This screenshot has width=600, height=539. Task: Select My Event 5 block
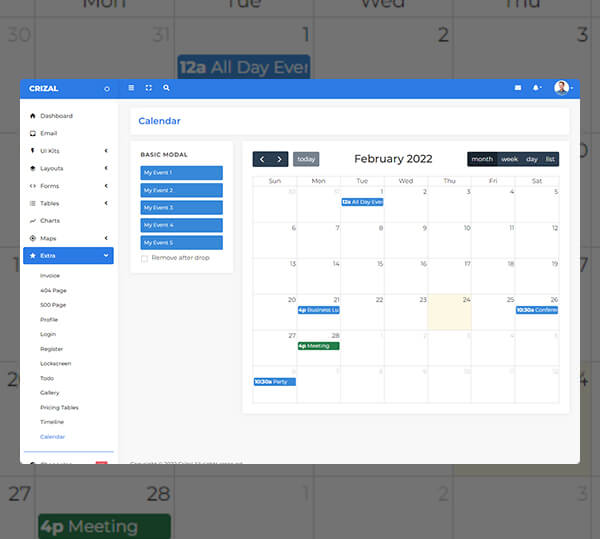[181, 243]
